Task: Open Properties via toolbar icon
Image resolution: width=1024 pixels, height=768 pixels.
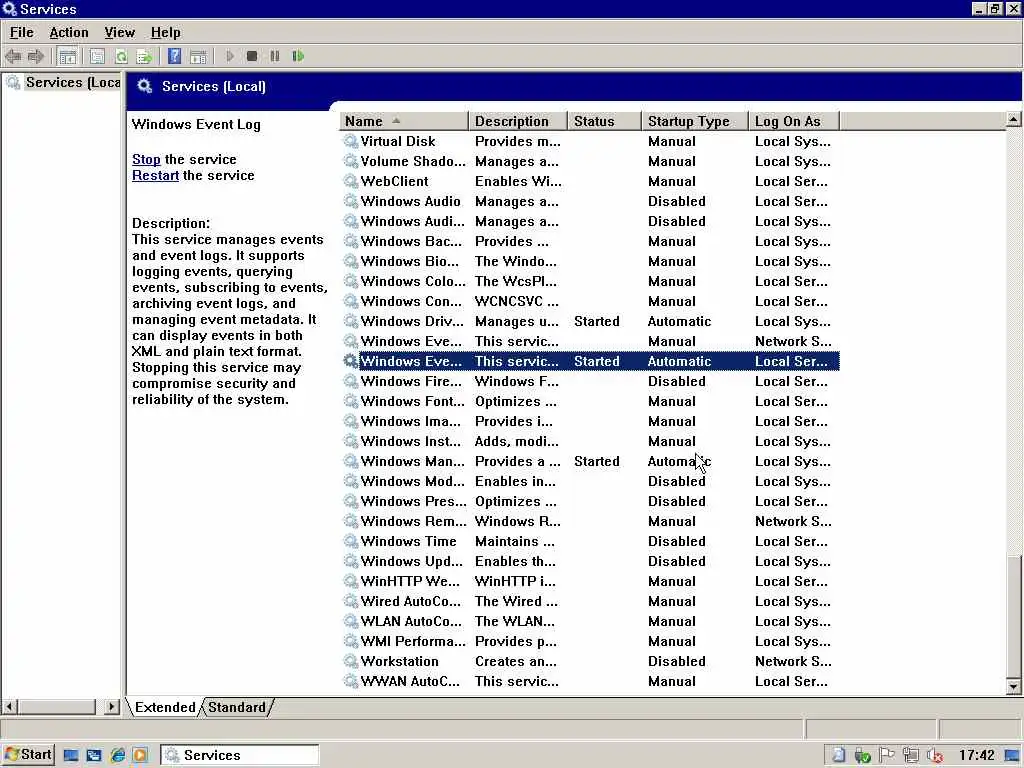Action: tap(97, 57)
